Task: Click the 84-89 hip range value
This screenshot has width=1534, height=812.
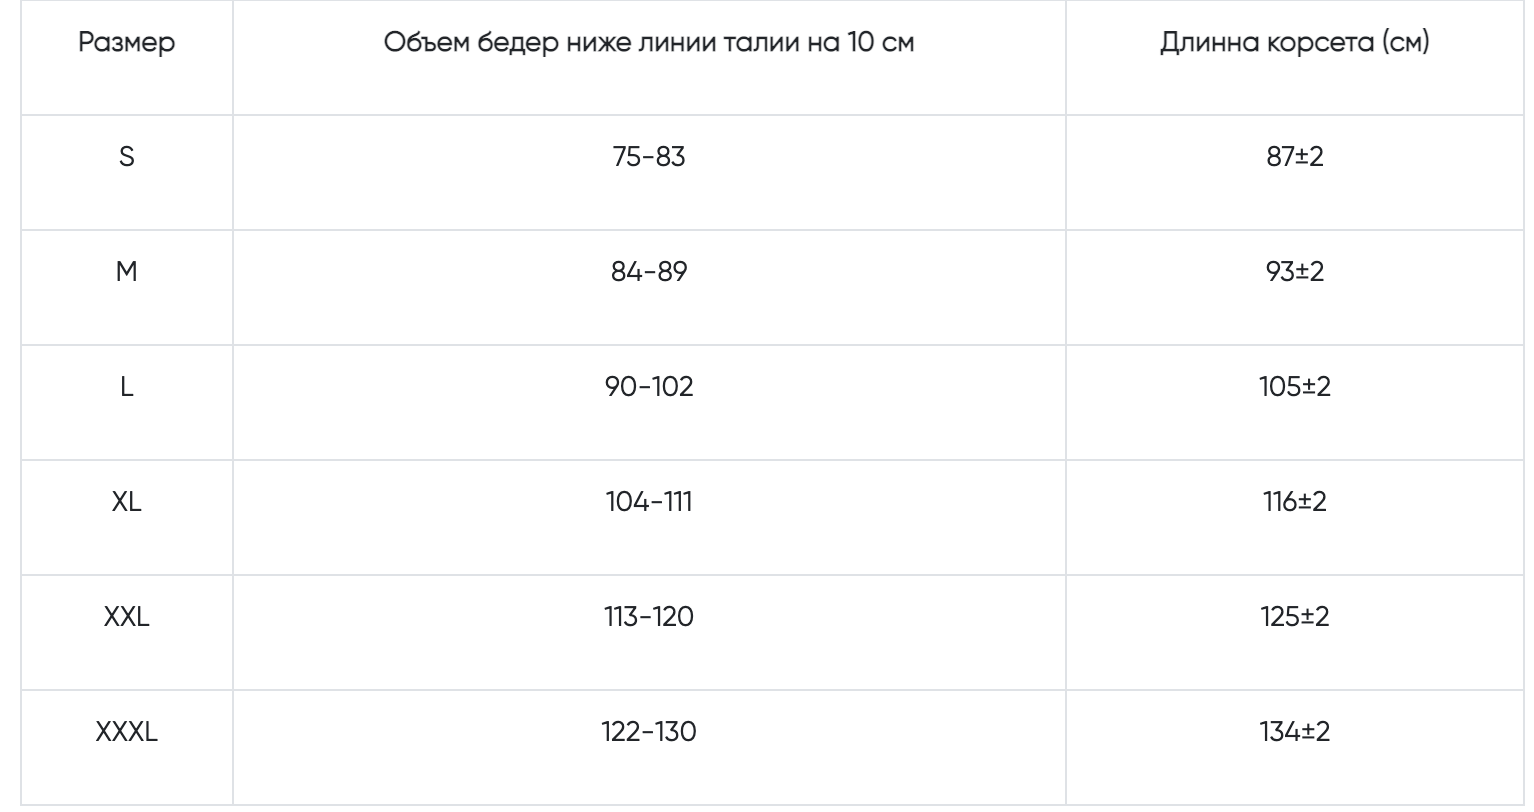Action: click(649, 272)
